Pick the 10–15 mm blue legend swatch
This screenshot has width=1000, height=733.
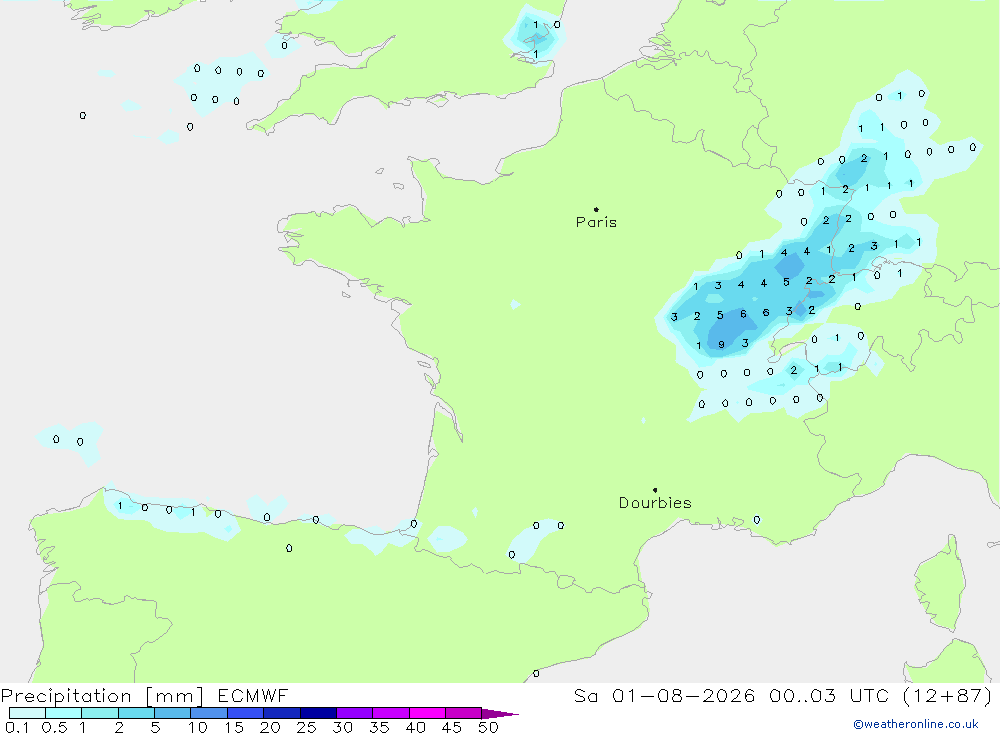(209, 713)
